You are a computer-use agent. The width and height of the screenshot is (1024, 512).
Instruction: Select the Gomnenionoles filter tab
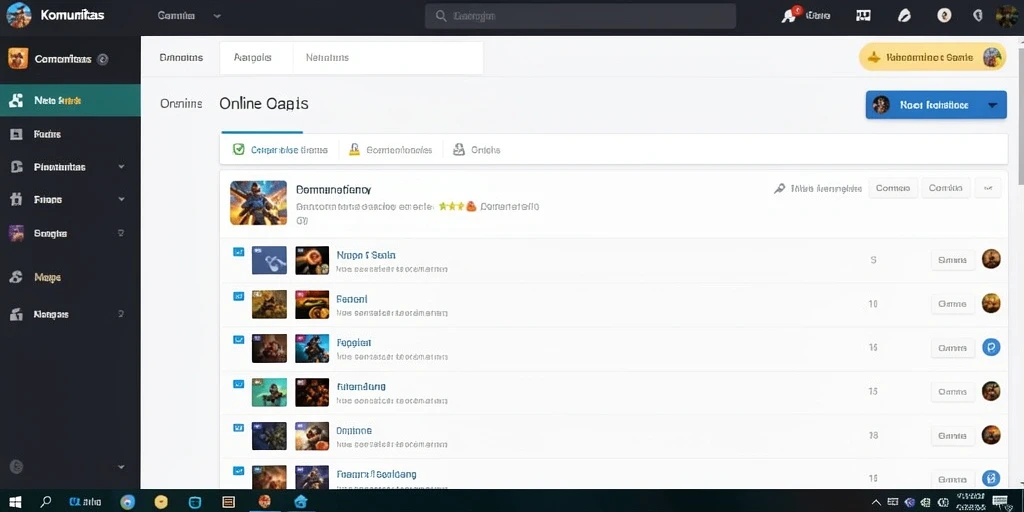pyautogui.click(x=391, y=150)
